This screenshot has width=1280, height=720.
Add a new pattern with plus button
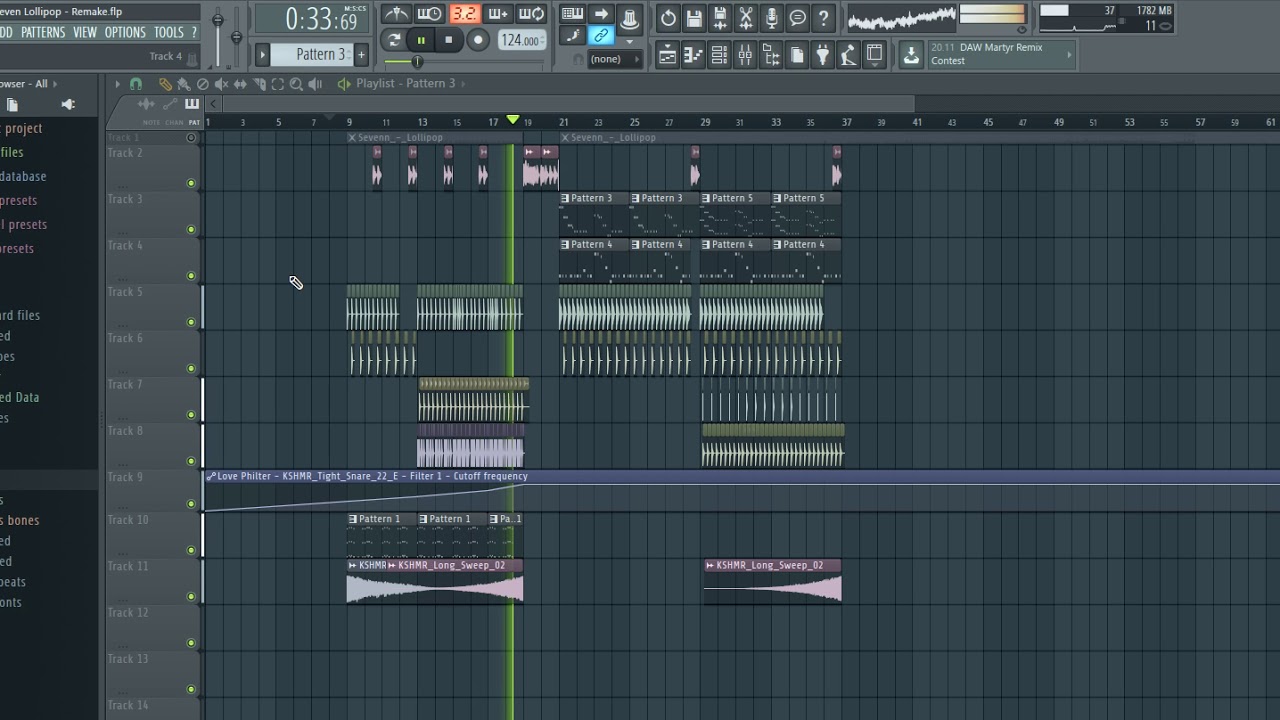click(361, 55)
